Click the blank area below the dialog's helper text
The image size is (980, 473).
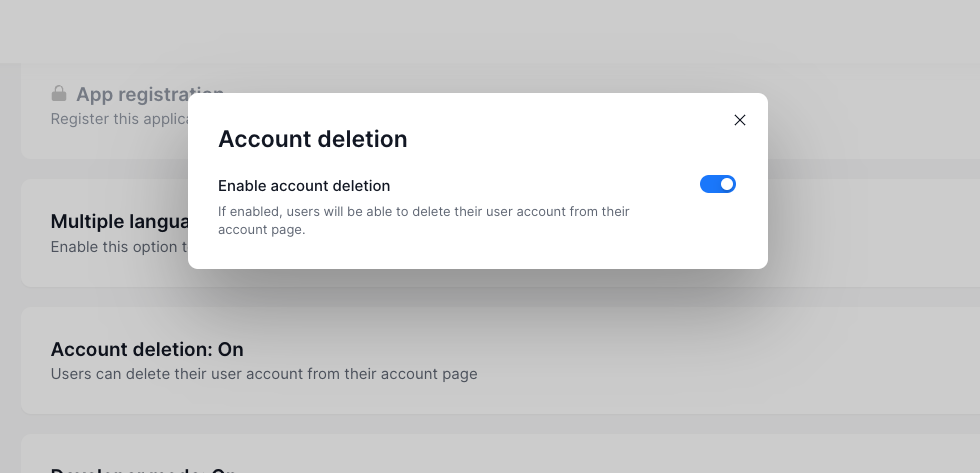click(478, 254)
